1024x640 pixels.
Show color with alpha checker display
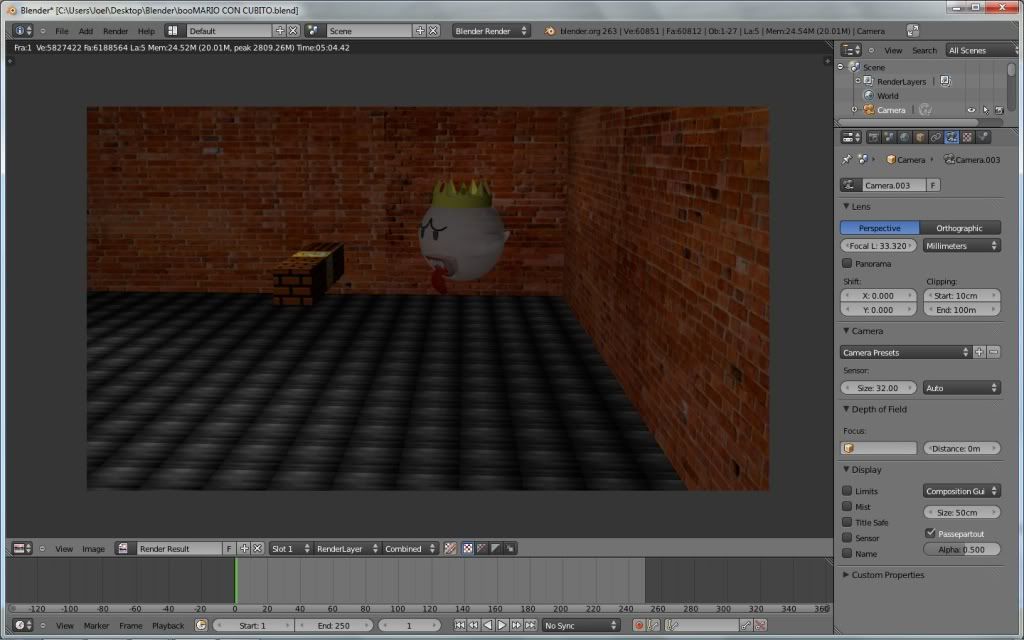point(468,549)
